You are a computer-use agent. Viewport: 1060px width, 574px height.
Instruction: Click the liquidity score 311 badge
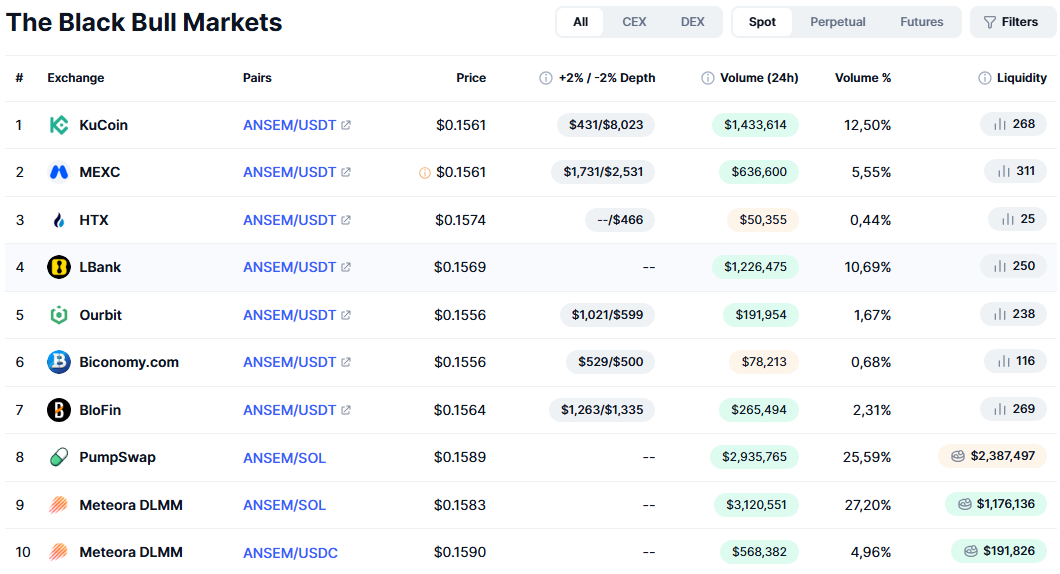1015,171
